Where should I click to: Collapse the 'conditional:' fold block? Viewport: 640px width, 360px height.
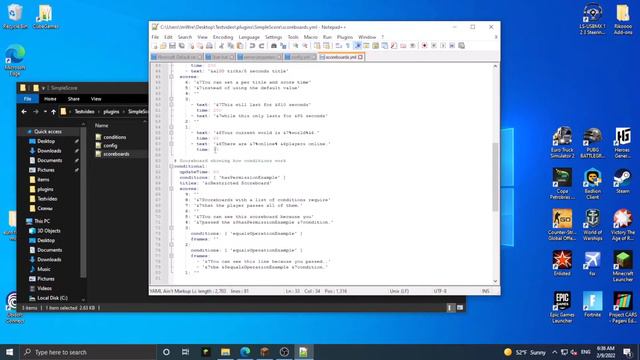click(x=171, y=166)
